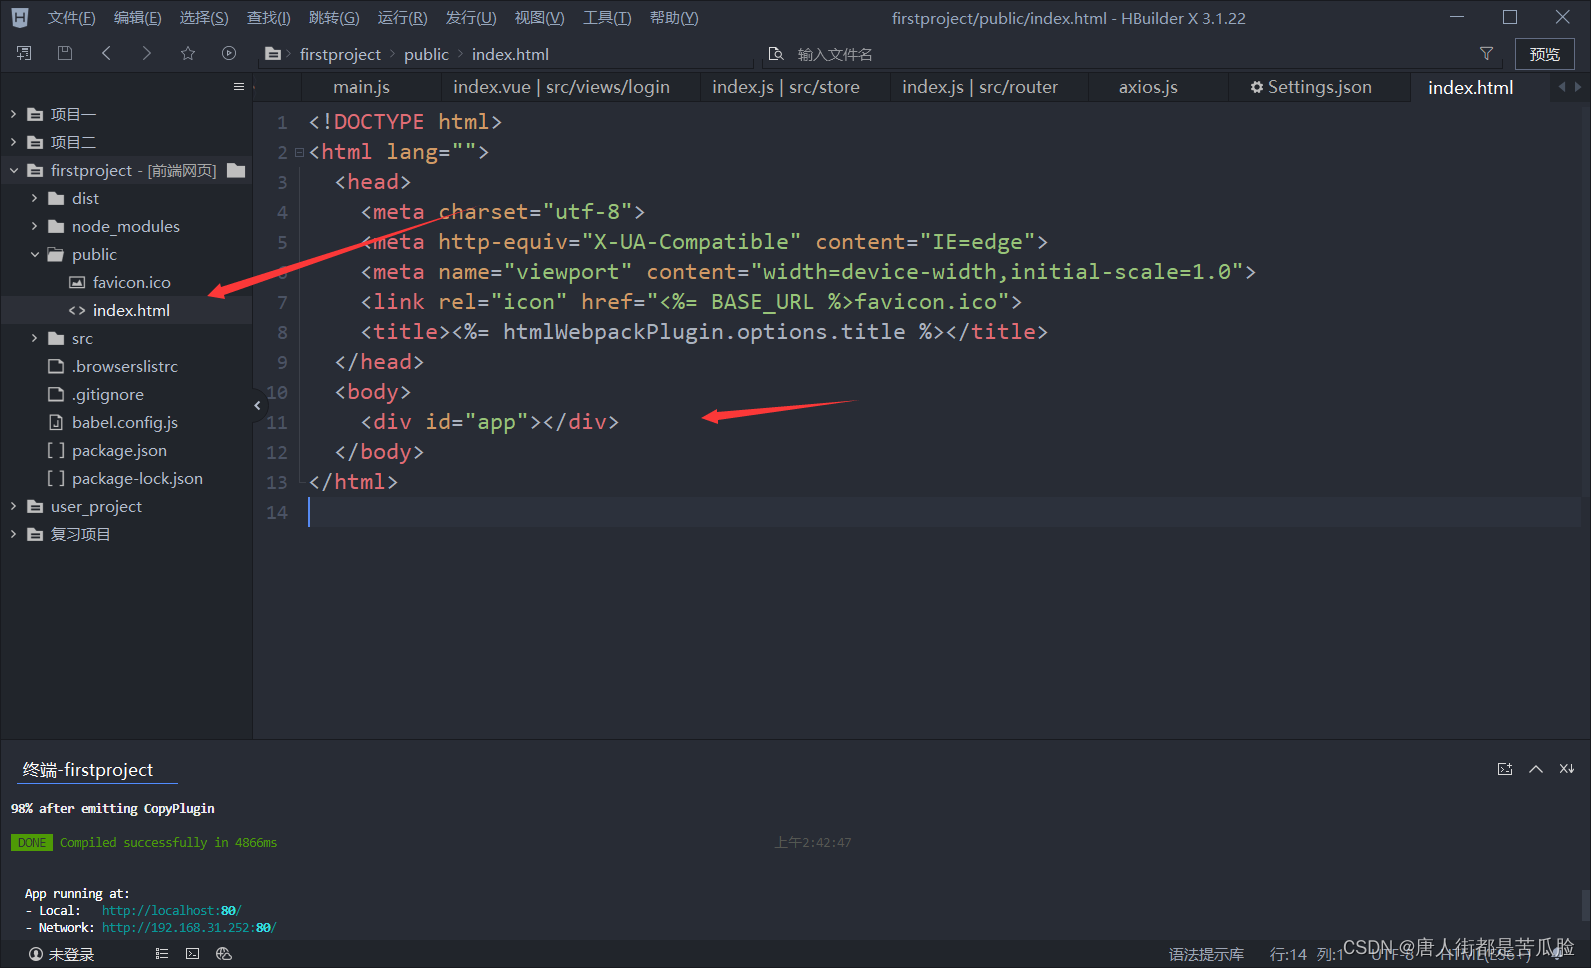Expand the dist folder
This screenshot has height=968, width=1591.
[x=35, y=198]
